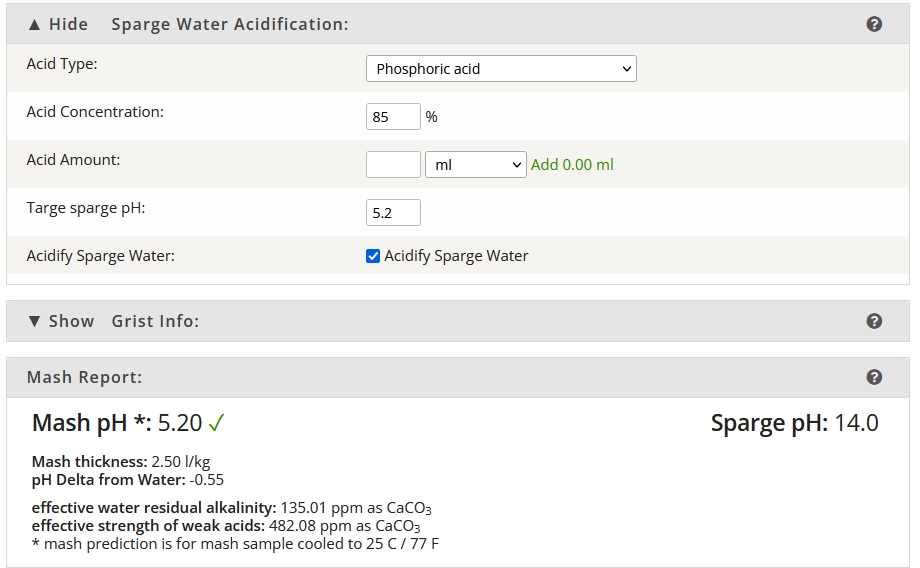920x568 pixels.
Task: Open the acid amount unit dropdown
Action: pos(475,165)
